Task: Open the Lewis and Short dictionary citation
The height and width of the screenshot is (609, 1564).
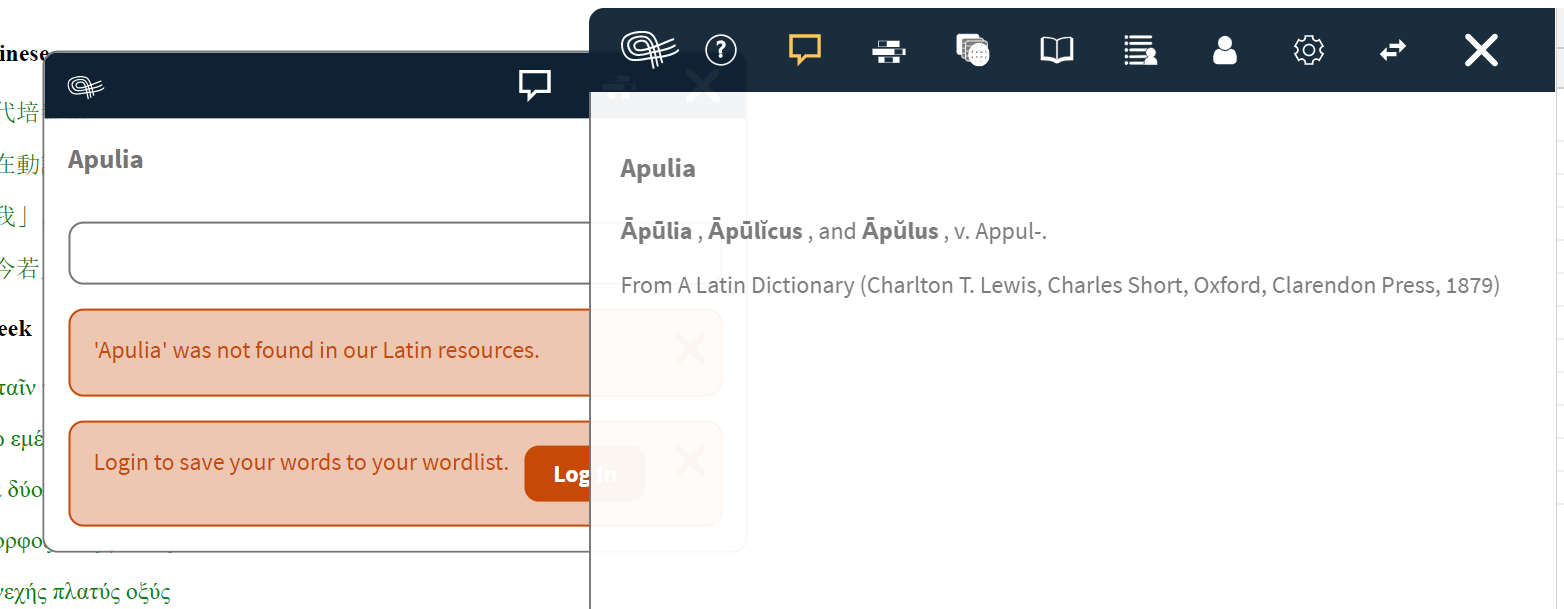Action: [1060, 284]
